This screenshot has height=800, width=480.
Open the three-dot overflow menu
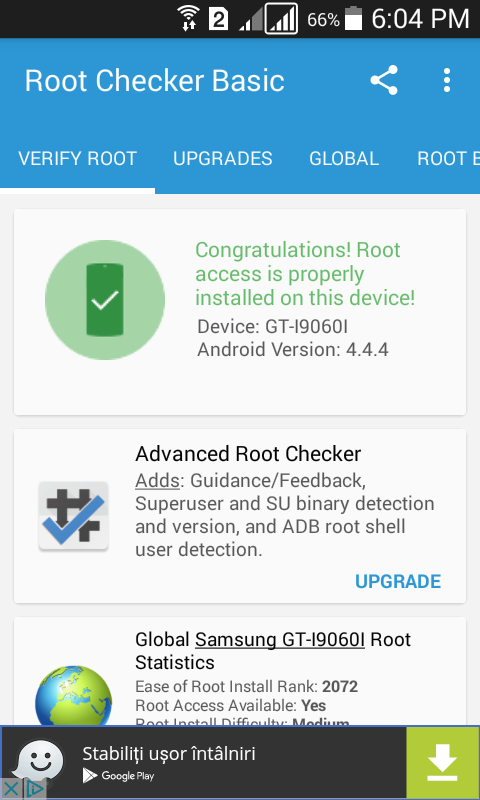[447, 80]
